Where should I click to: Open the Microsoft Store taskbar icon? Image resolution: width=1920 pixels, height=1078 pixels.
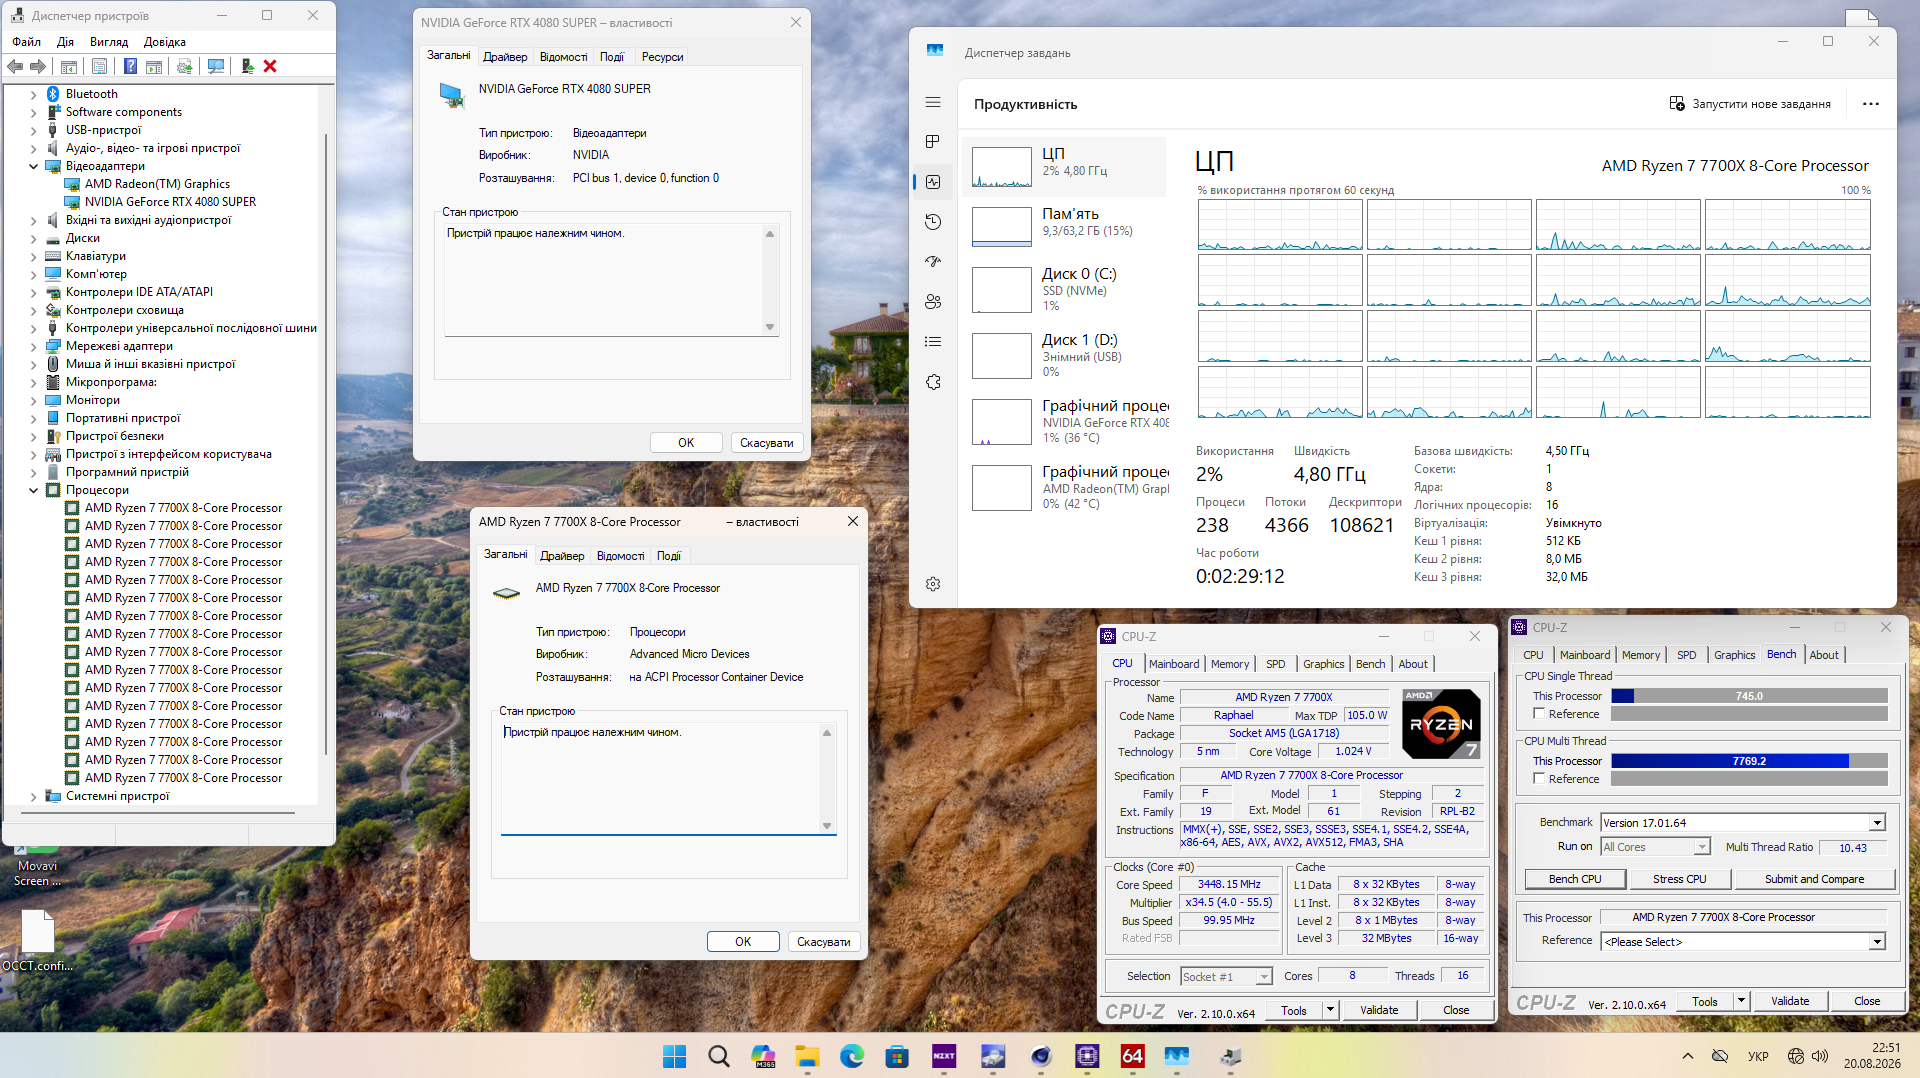point(897,1056)
